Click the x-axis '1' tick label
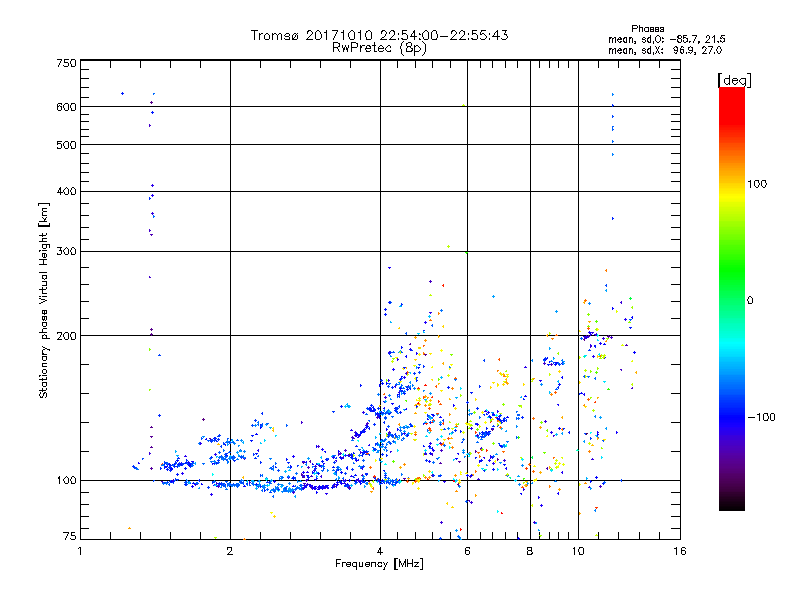 tap(80, 551)
